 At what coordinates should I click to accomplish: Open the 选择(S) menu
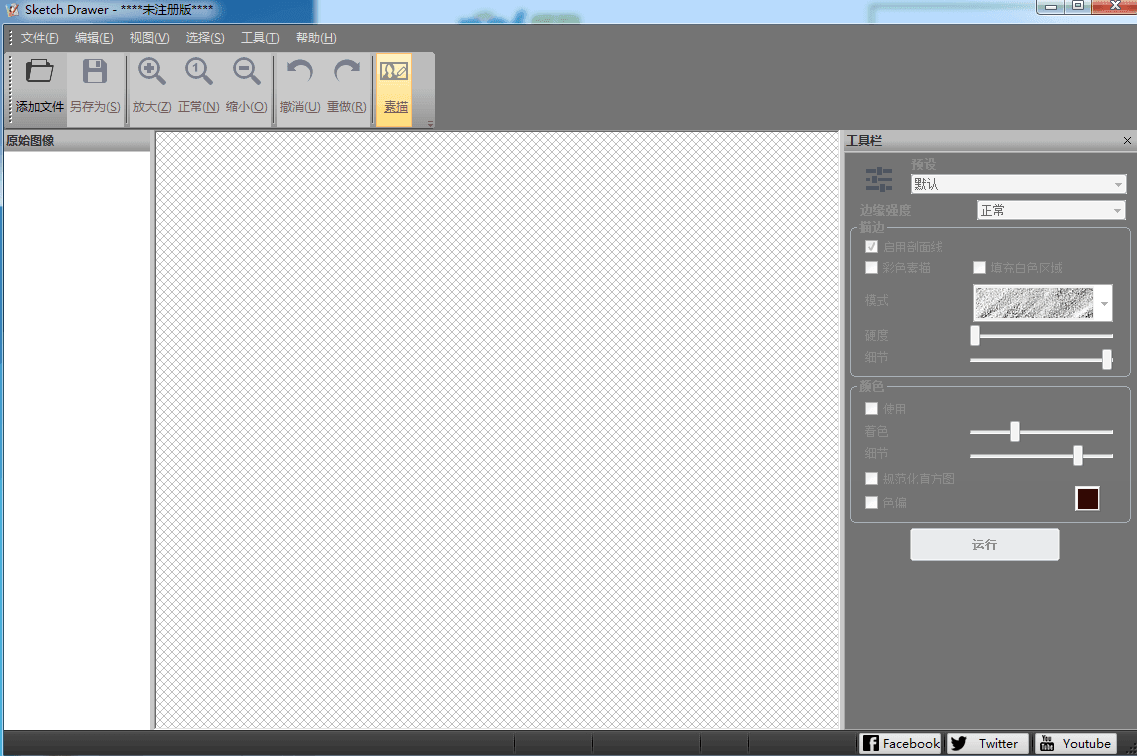pyautogui.click(x=204, y=38)
